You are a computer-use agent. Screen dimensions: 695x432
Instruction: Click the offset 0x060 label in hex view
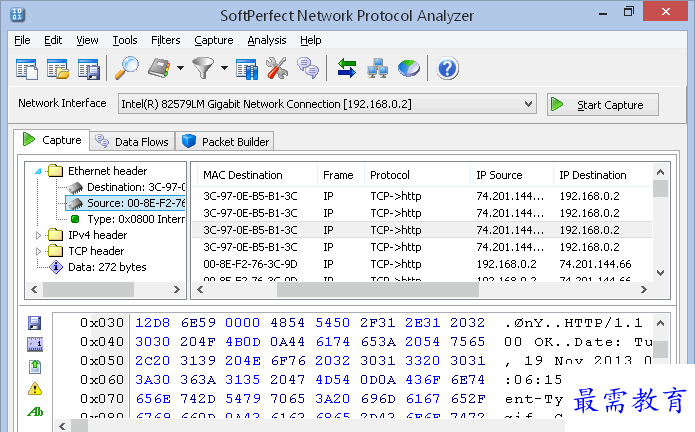pos(102,380)
